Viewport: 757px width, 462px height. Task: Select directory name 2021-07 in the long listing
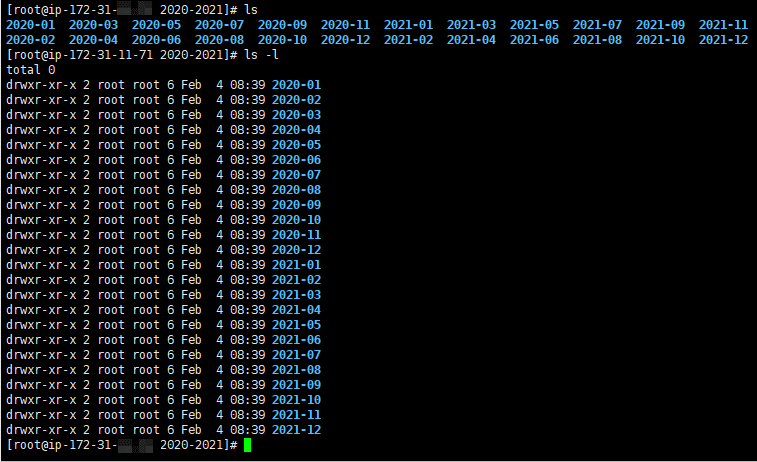pyautogui.click(x=296, y=355)
